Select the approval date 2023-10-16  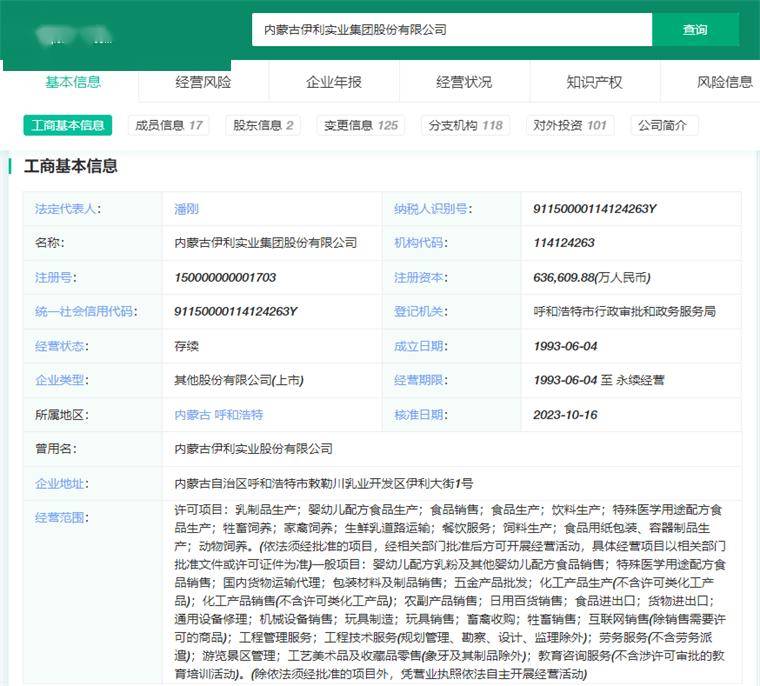click(x=565, y=415)
